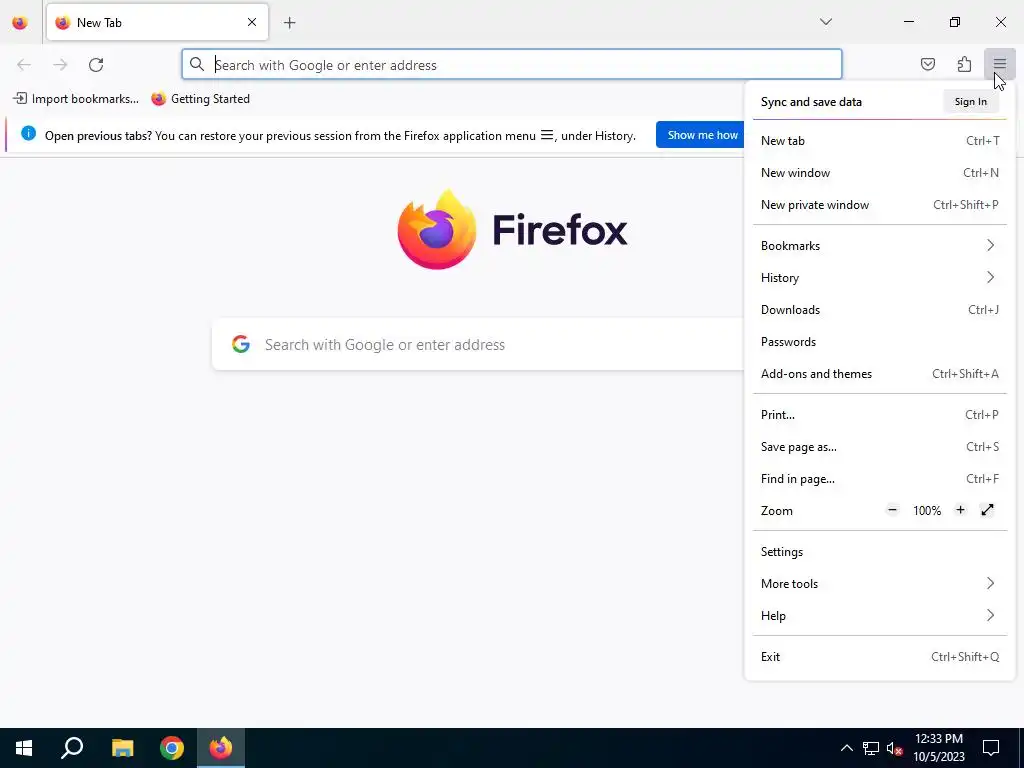Image resolution: width=1024 pixels, height=768 pixels.
Task: Click the taskbar clock and date
Action: pyautogui.click(x=938, y=748)
